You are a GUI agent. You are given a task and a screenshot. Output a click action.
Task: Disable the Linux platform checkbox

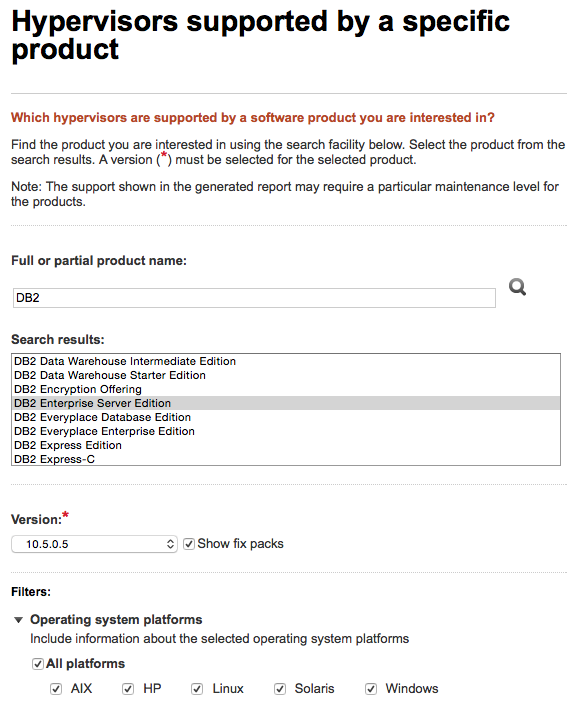197,689
